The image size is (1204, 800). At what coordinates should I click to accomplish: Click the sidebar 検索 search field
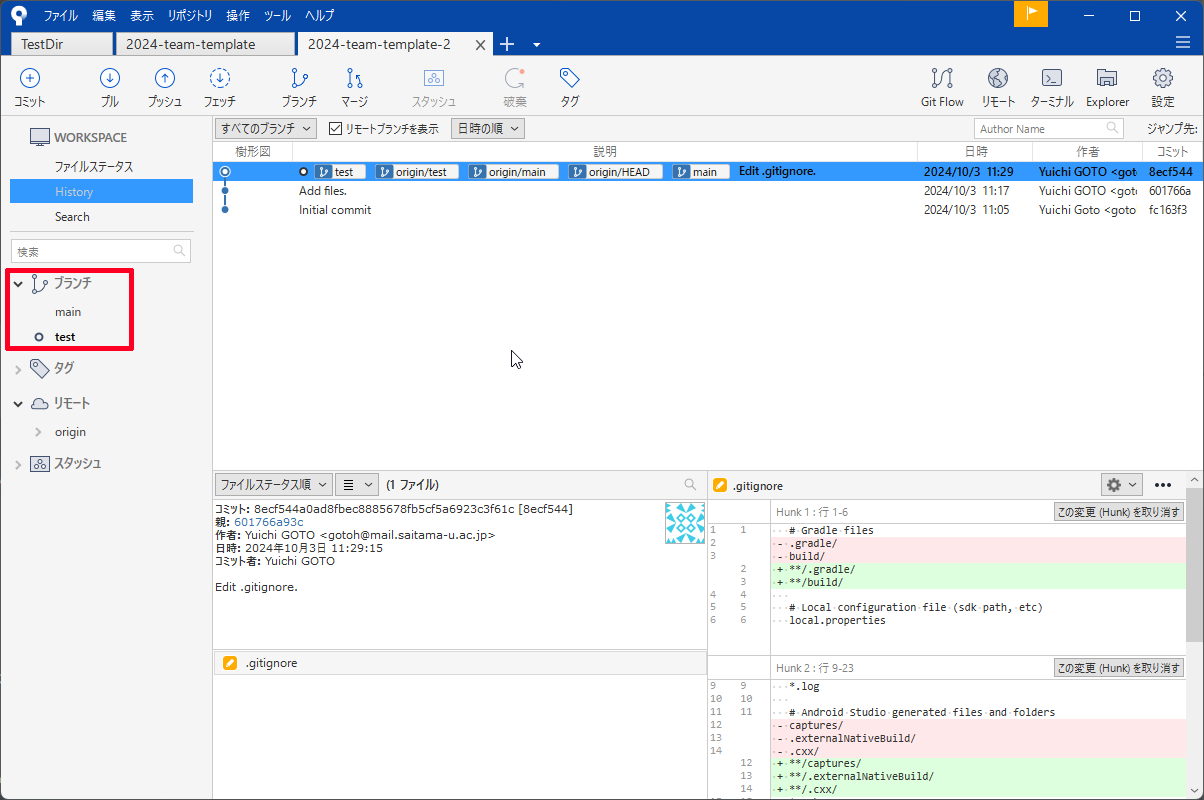[101, 251]
